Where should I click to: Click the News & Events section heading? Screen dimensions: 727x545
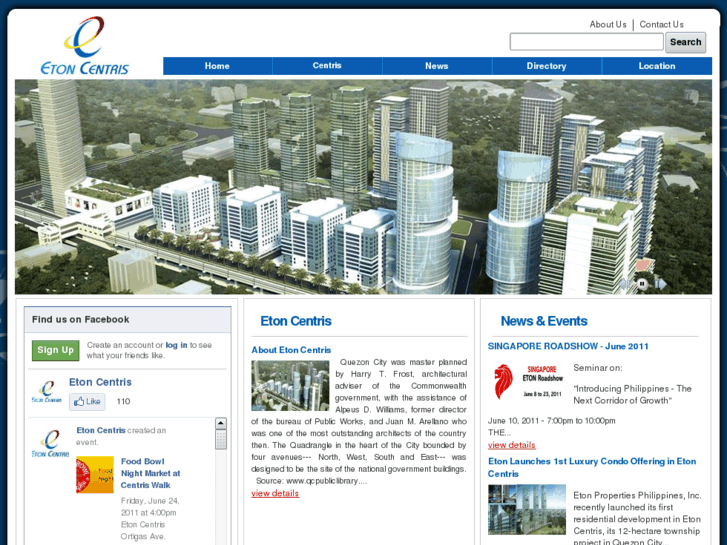click(x=544, y=321)
